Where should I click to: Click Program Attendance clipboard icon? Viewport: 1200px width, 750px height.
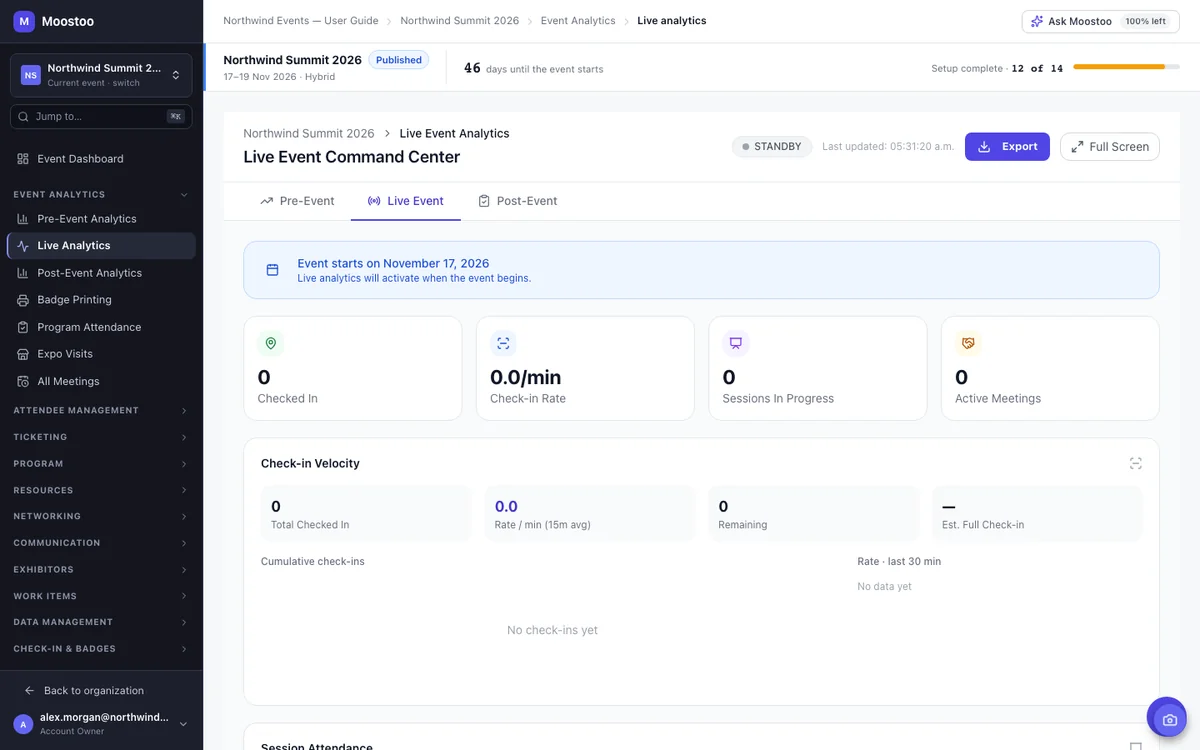[23, 327]
